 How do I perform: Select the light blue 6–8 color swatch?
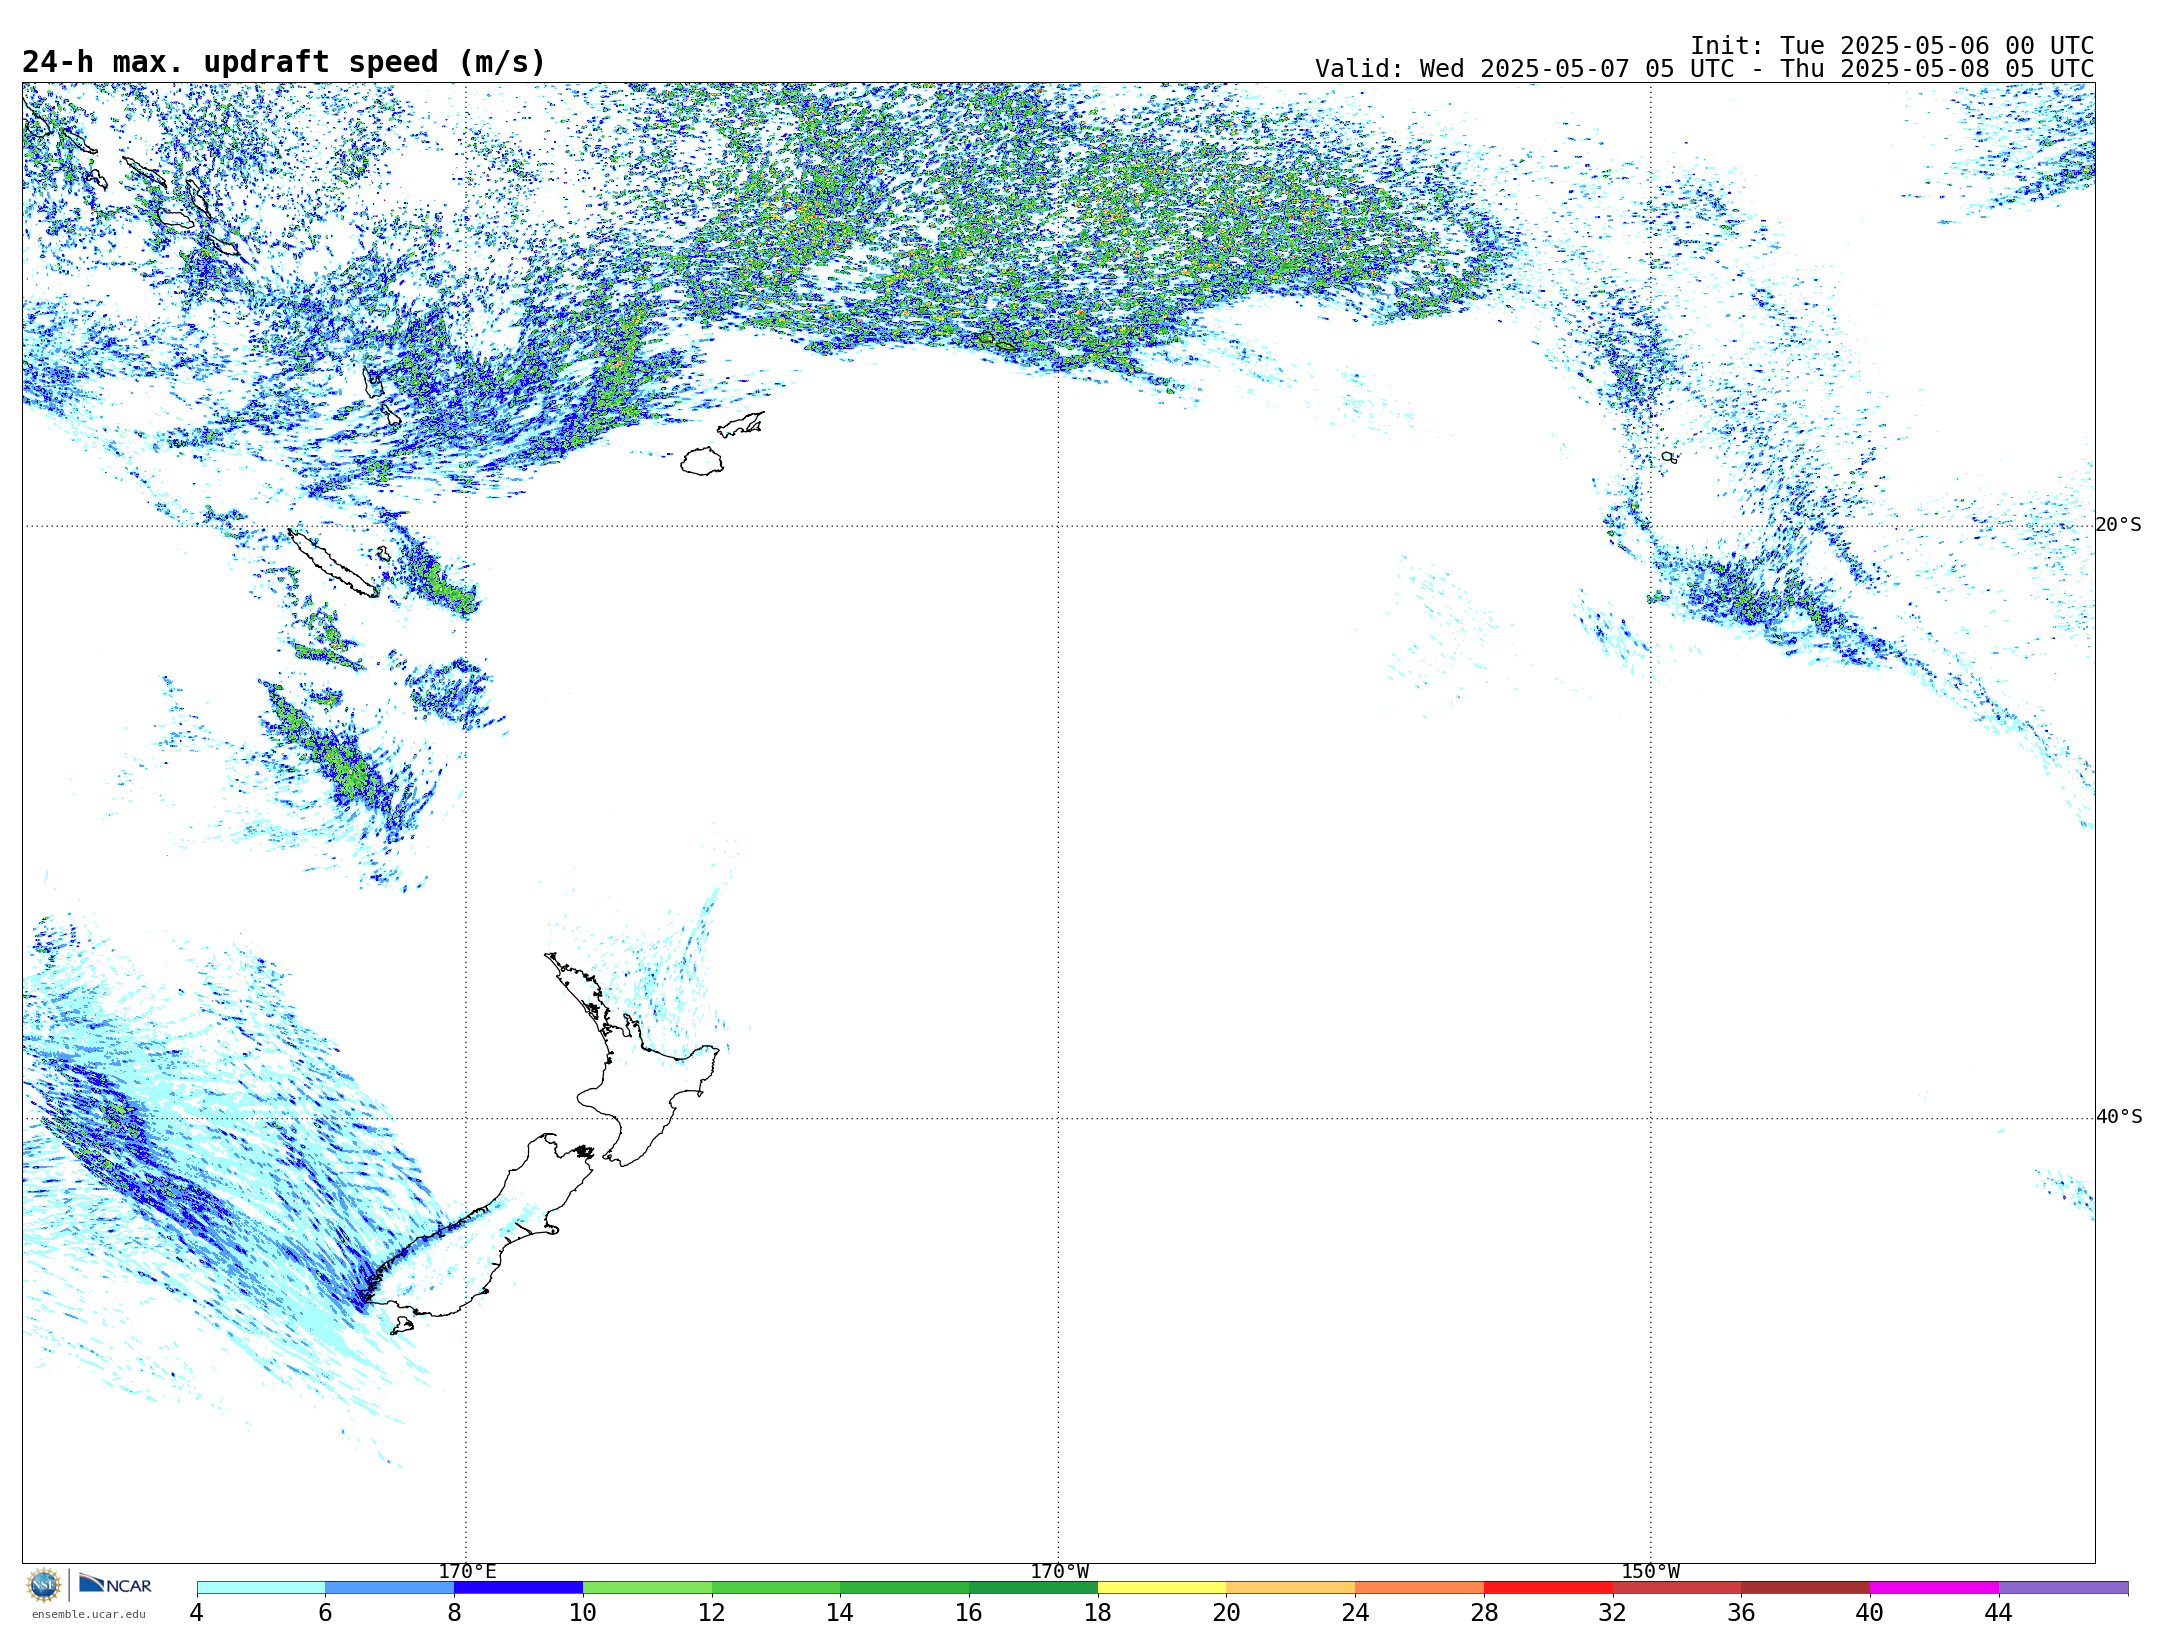pyautogui.click(x=390, y=1587)
